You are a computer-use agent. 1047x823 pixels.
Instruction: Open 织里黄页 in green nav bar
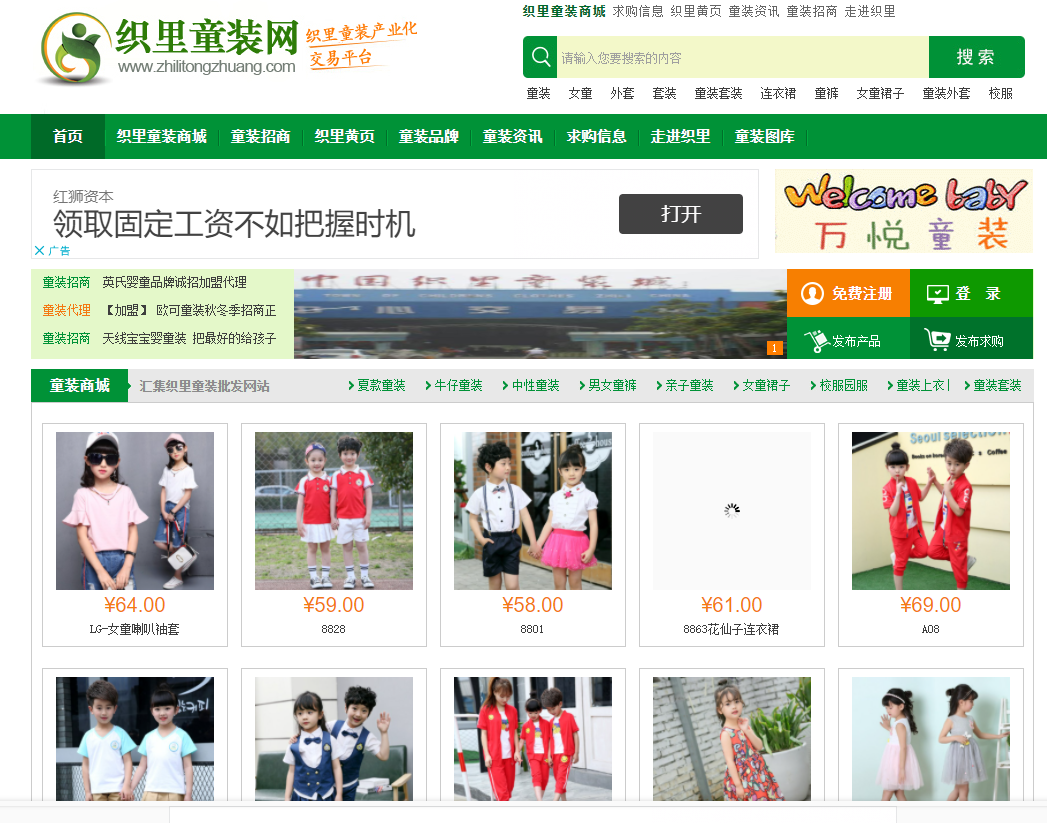(x=345, y=136)
